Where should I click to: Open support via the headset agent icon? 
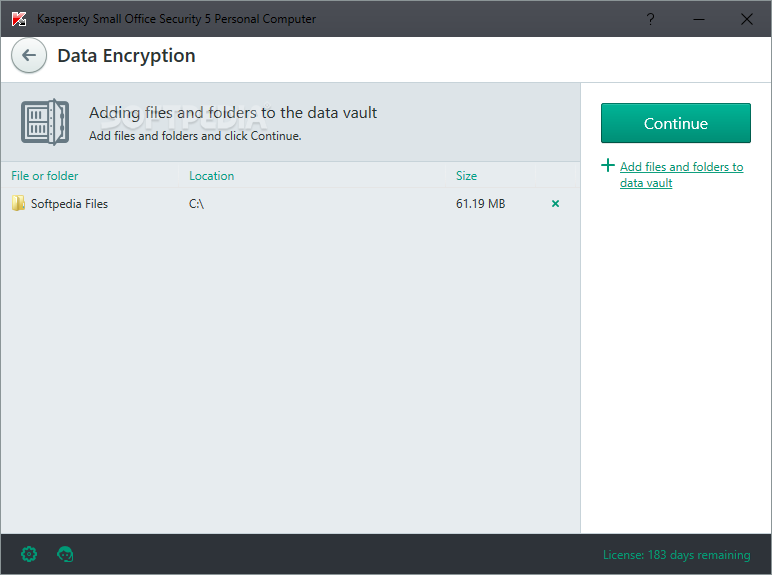point(65,554)
